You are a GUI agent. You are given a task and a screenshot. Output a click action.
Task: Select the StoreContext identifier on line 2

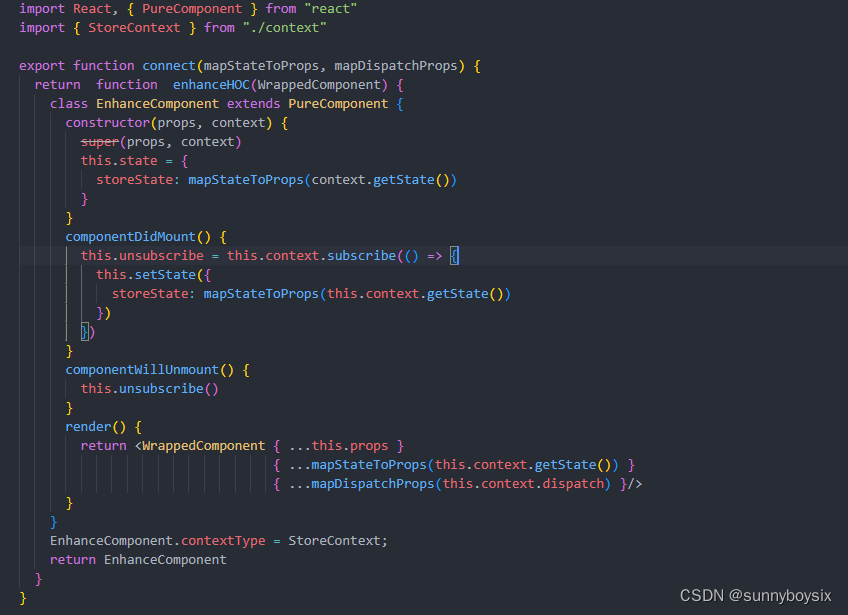(x=134, y=27)
